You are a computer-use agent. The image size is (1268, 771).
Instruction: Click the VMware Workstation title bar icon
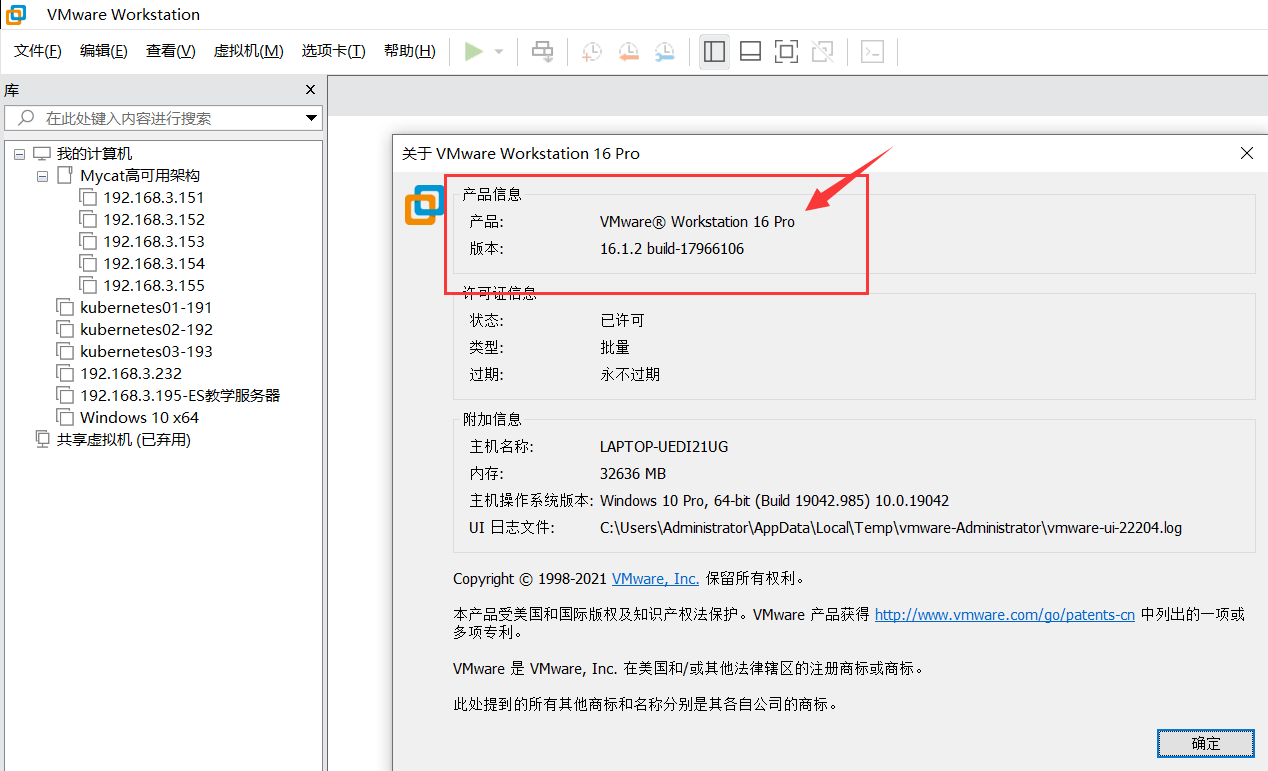pyautogui.click(x=16, y=15)
